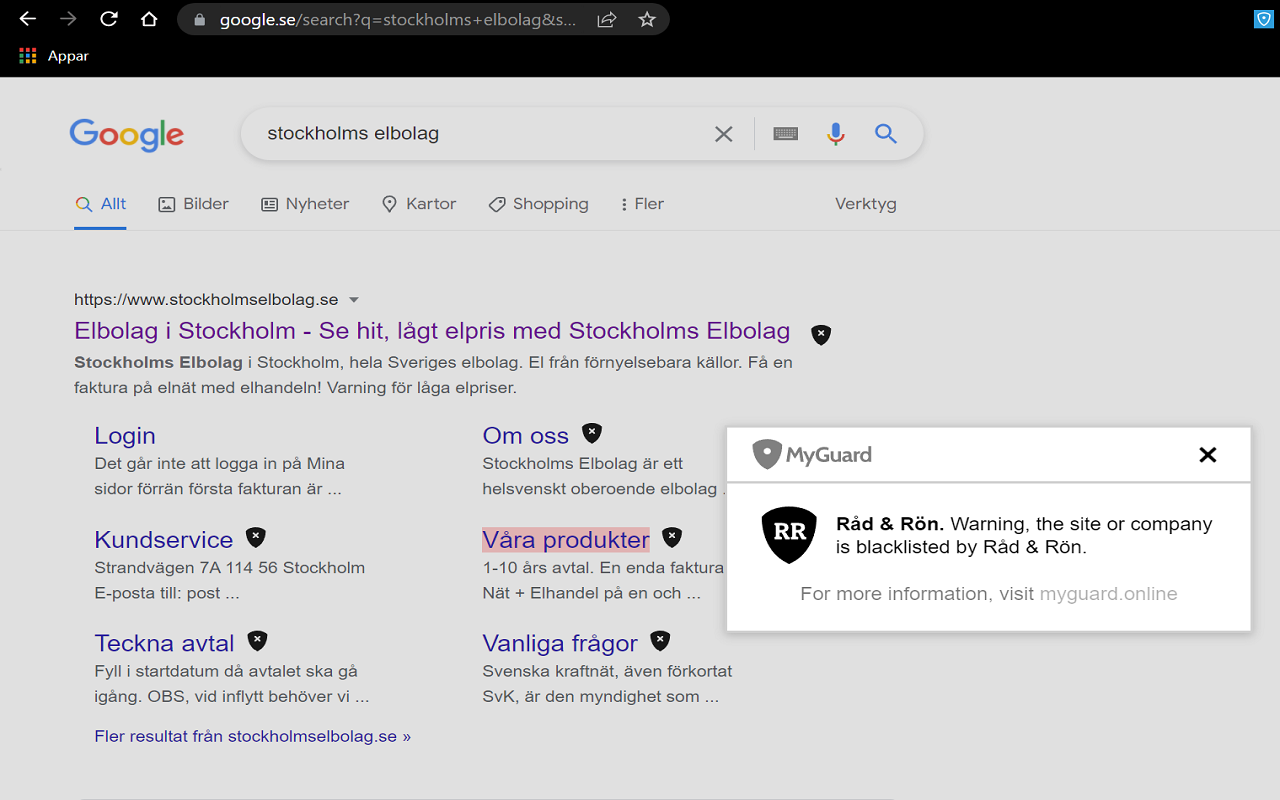Open the MyGuard extension icon in toolbar
The height and width of the screenshot is (800, 1280).
coord(1264,19)
